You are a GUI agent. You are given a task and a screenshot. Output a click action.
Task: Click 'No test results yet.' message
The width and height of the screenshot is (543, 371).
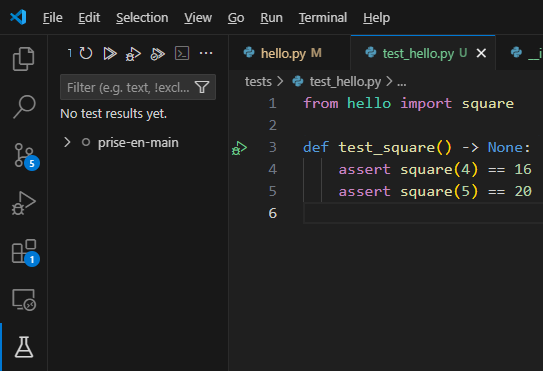point(114,114)
